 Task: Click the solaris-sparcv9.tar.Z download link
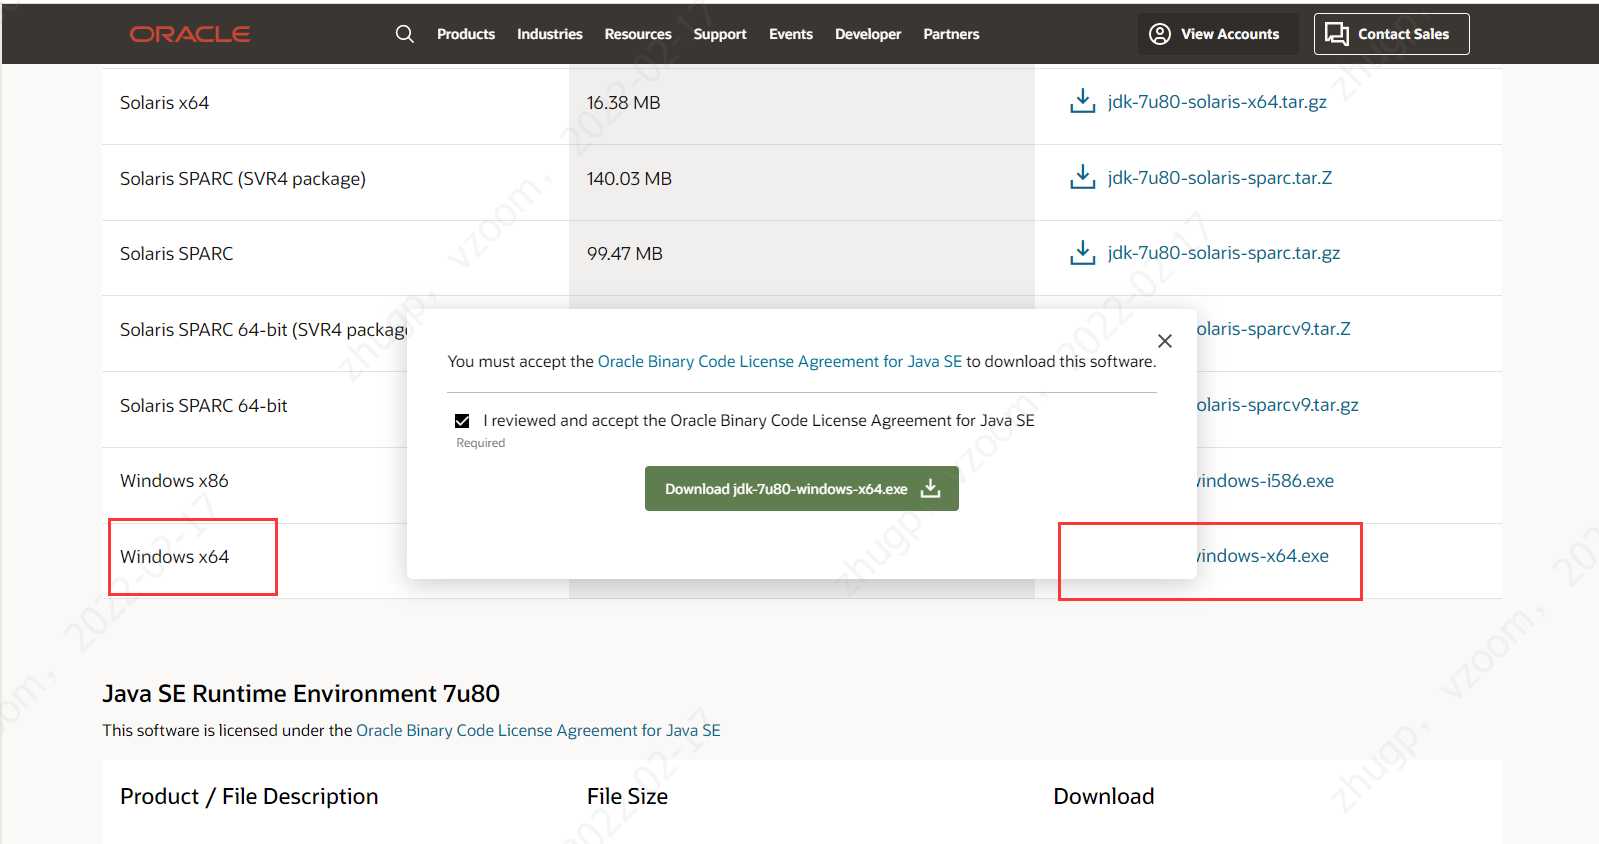[x=1273, y=329]
